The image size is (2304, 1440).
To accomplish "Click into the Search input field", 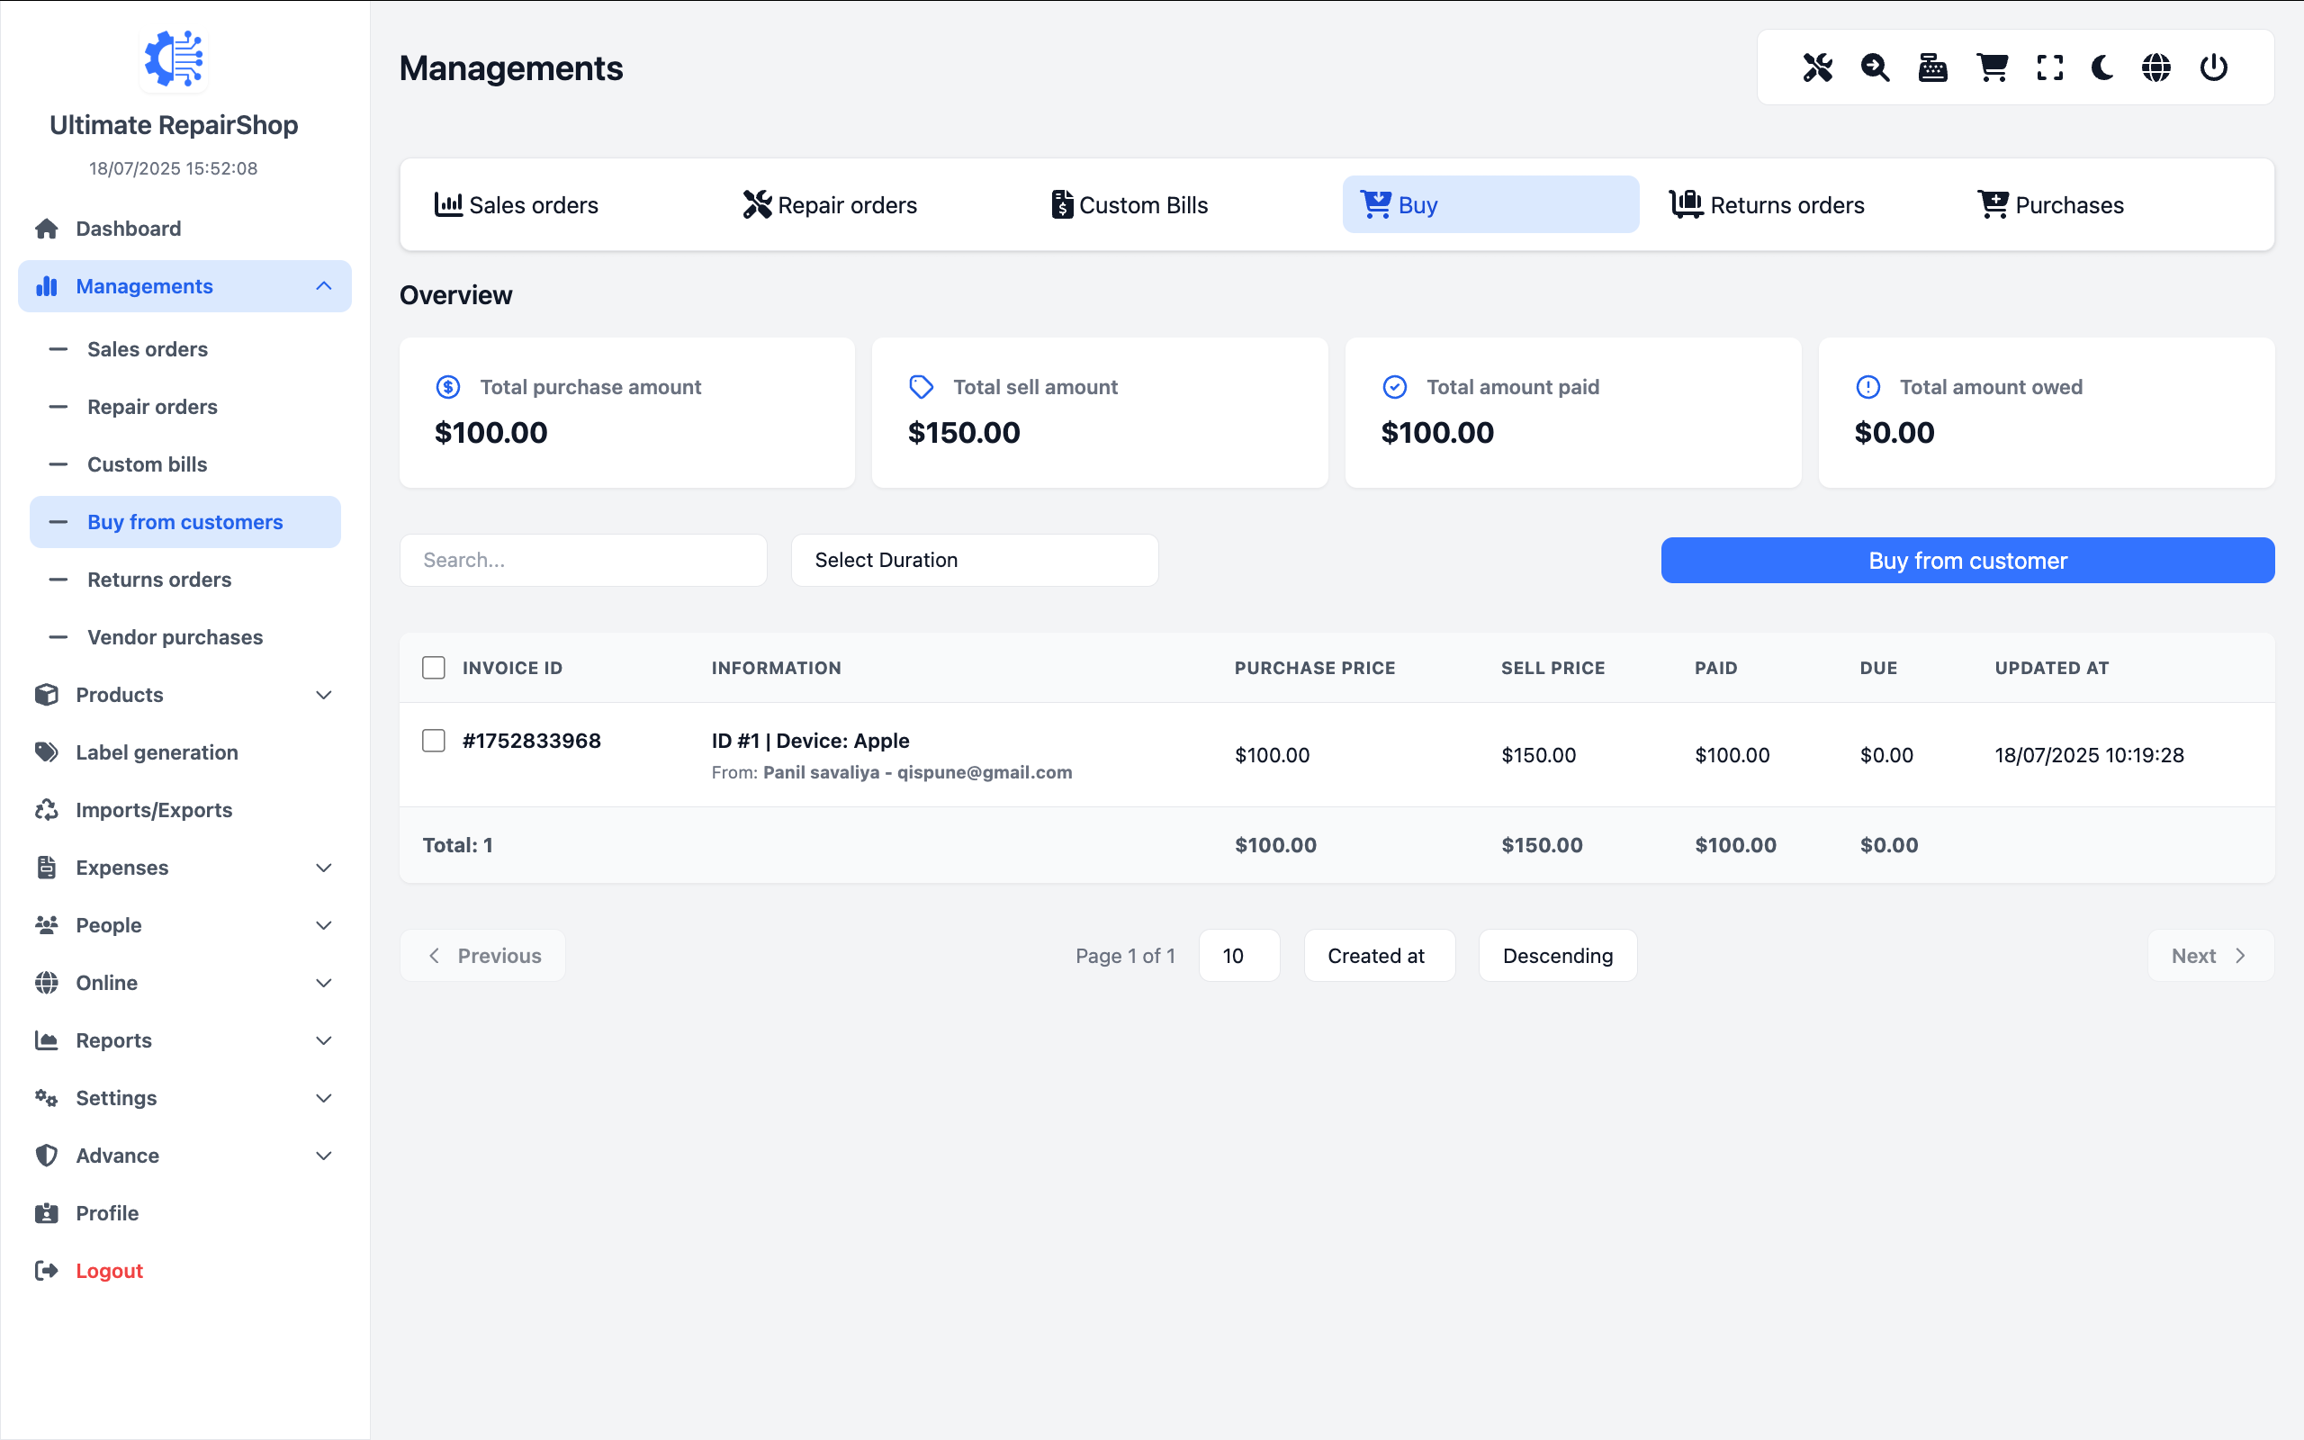I will pyautogui.click(x=583, y=560).
